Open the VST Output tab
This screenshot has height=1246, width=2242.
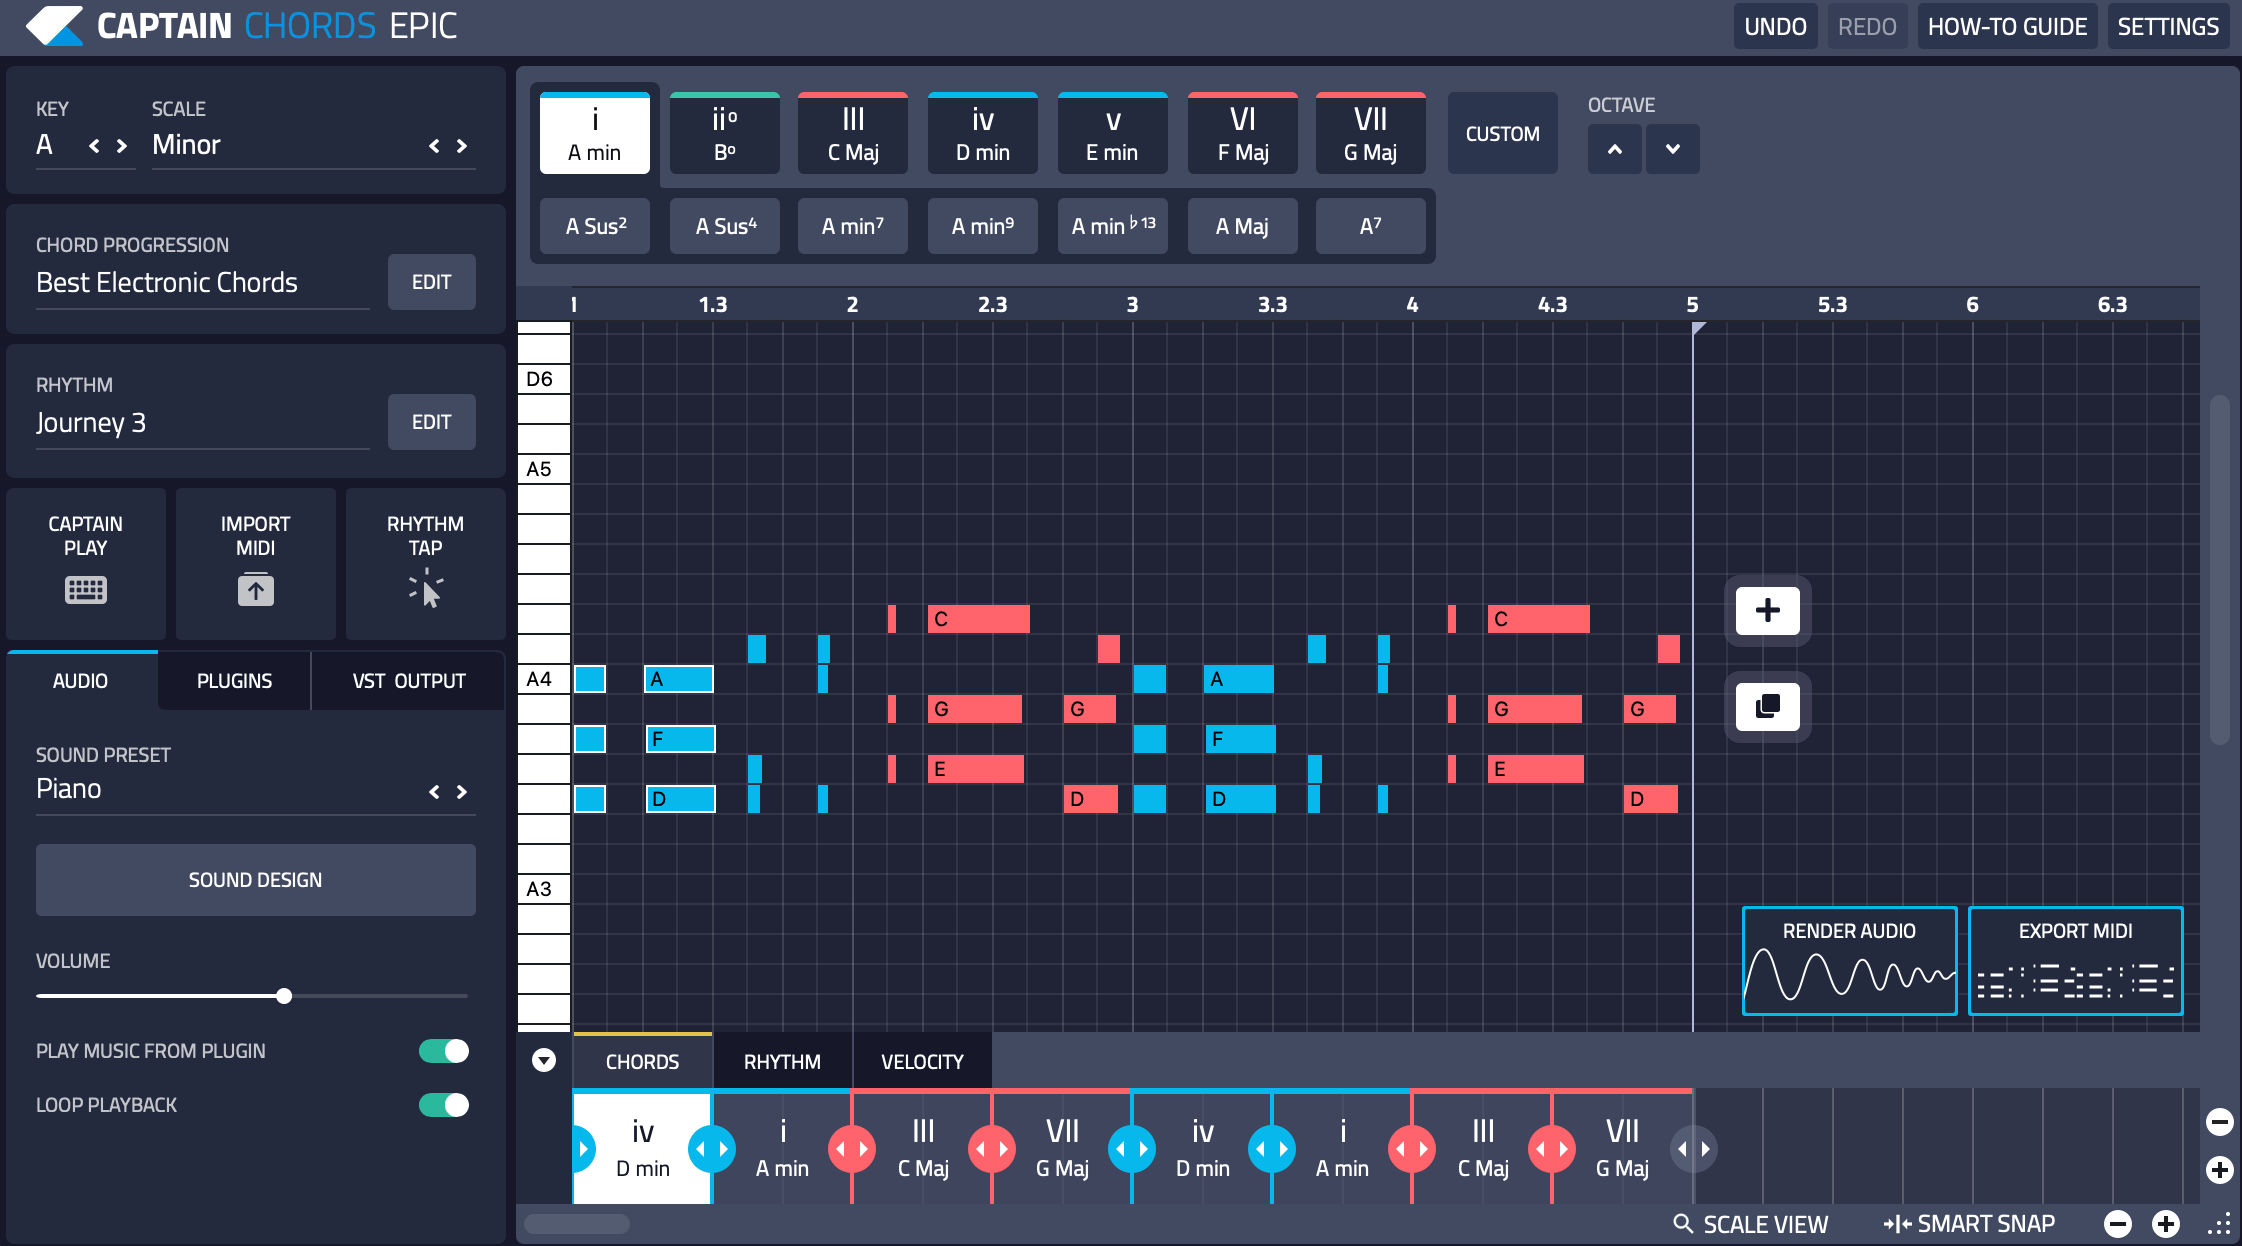[x=408, y=681]
